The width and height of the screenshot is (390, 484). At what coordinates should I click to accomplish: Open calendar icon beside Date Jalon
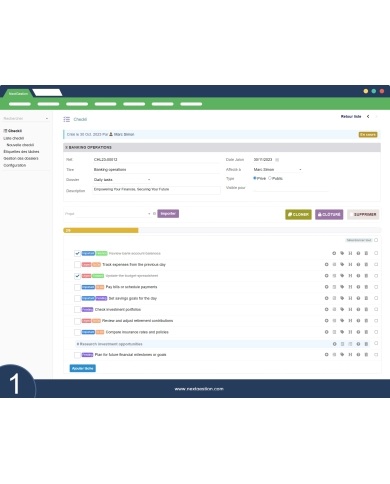pos(277,160)
